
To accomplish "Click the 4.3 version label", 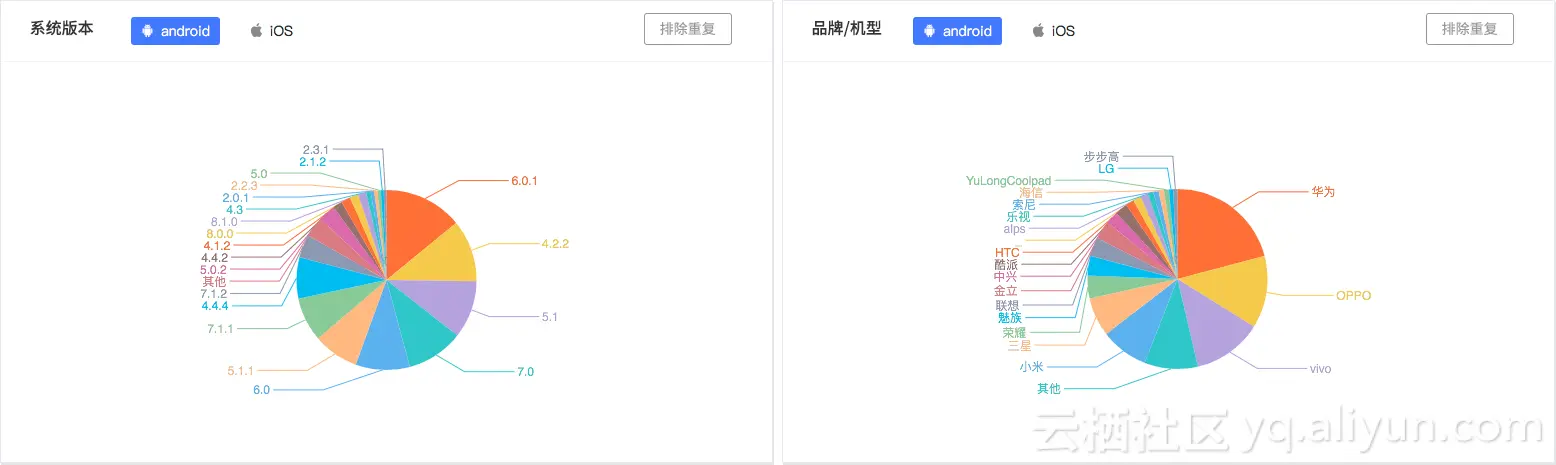I will [x=234, y=209].
